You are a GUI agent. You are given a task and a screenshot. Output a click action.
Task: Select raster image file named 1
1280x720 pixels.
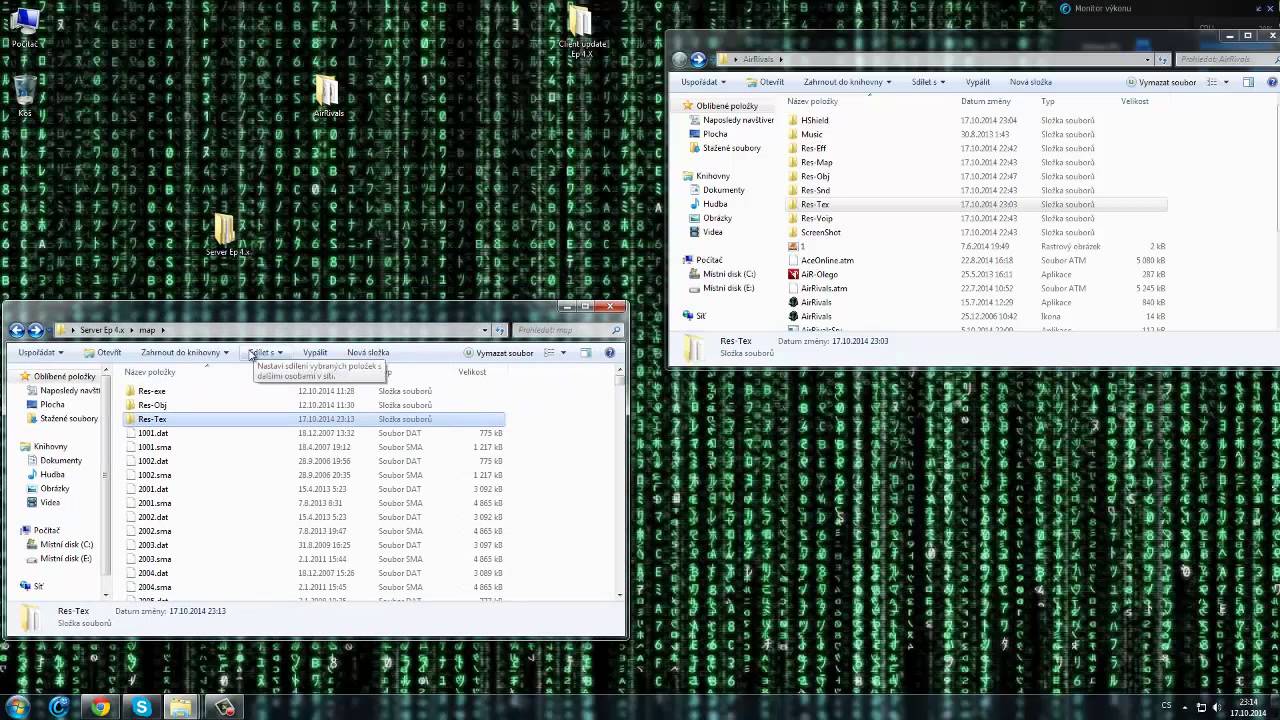point(797,246)
